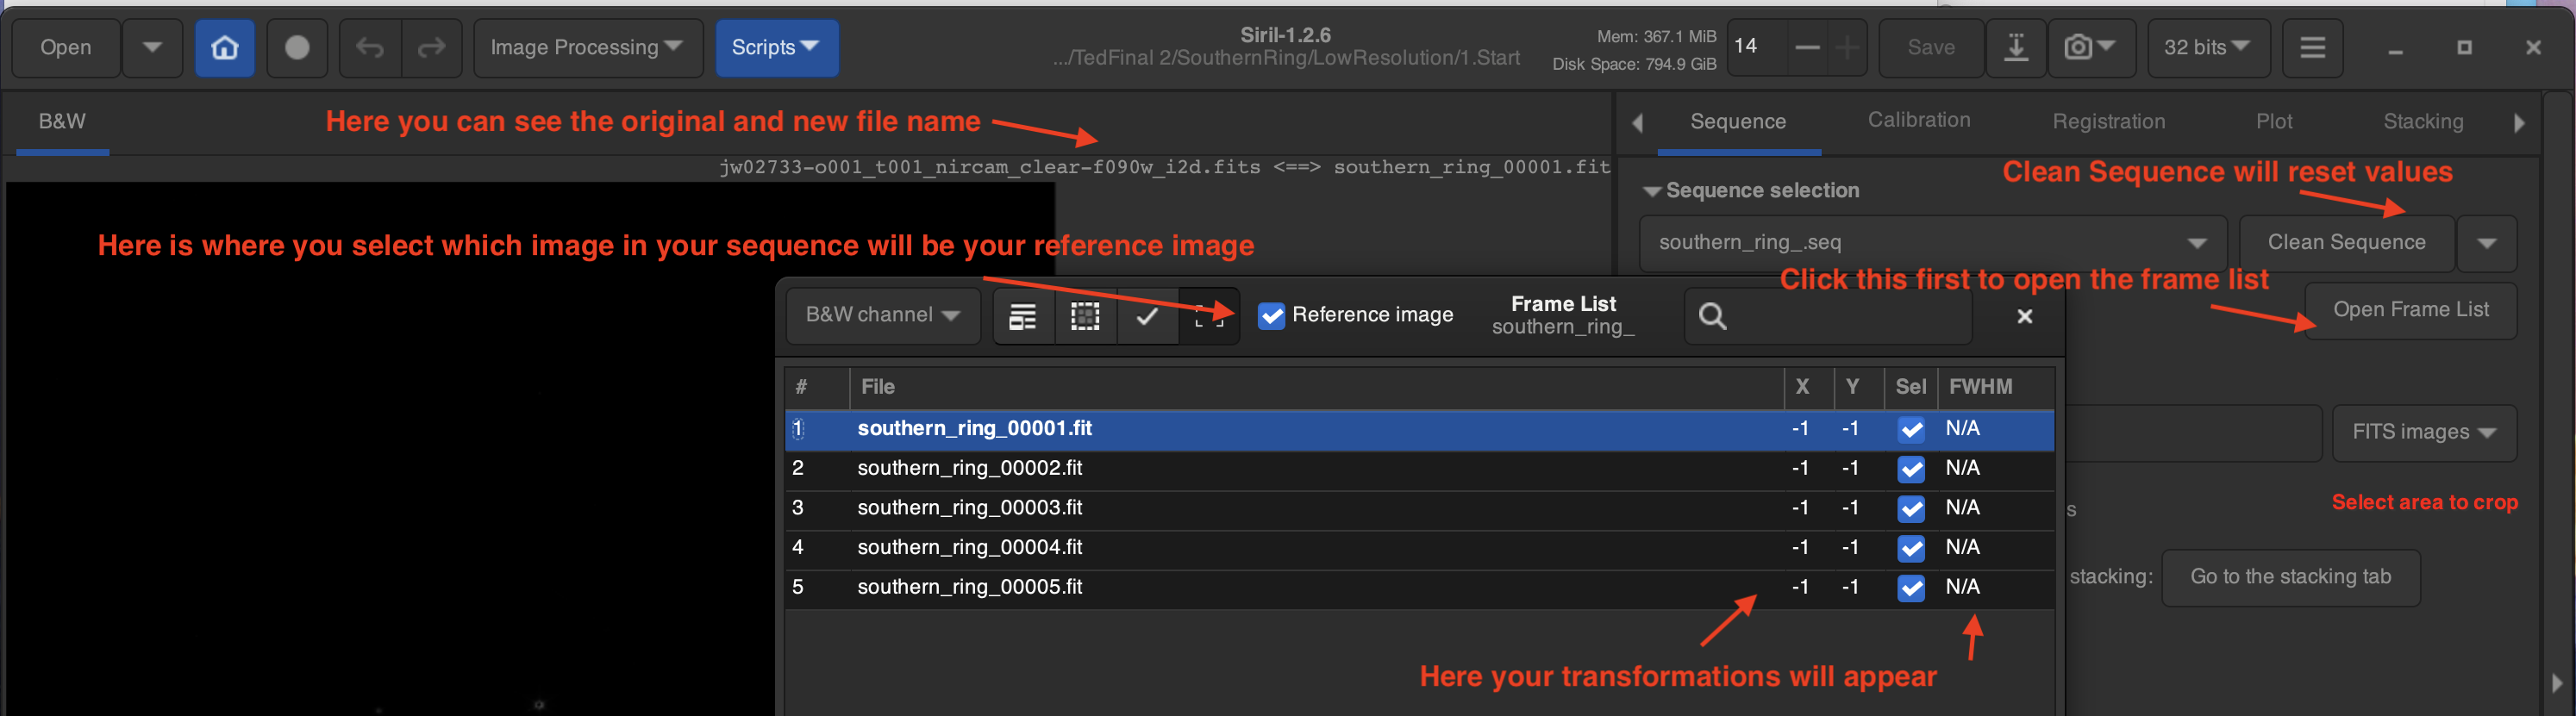Click the select-all frames icon
Image resolution: width=2576 pixels, height=716 pixels.
(x=1085, y=316)
